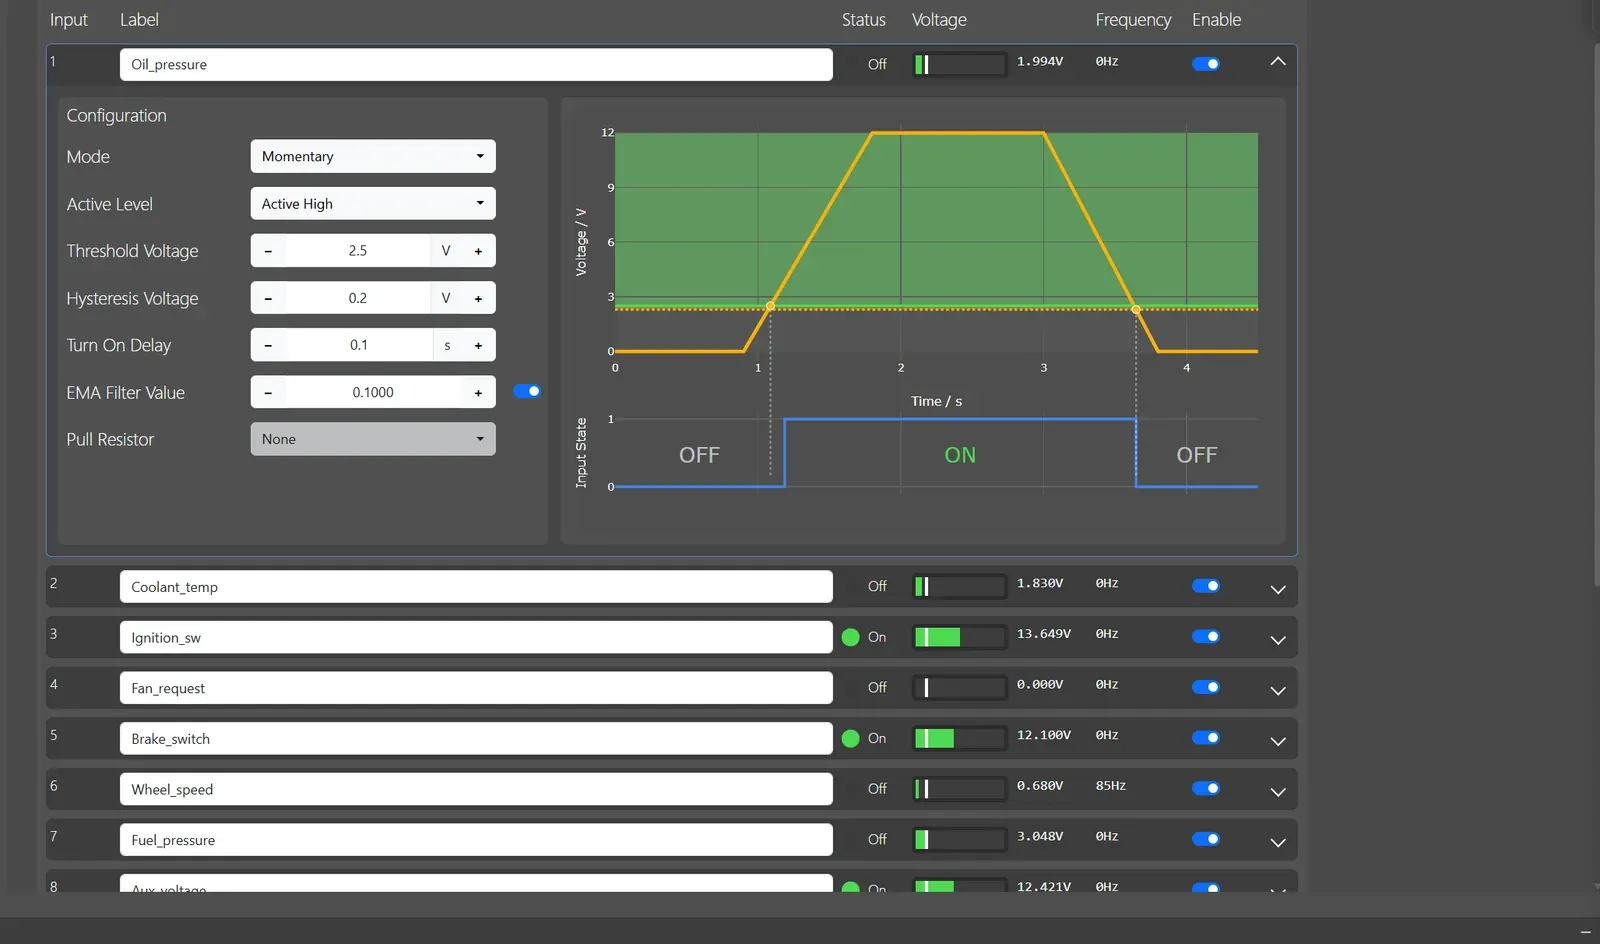Click the Wheel_speed 85Hz frequency reading
Viewport: 1600px width, 944px height.
coord(1111,786)
